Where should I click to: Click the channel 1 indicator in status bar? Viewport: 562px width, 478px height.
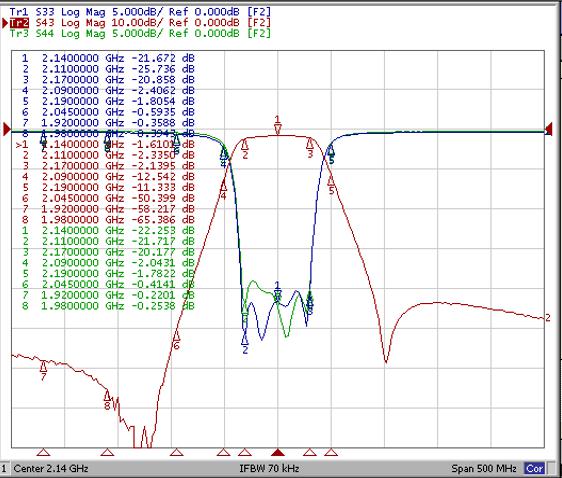click(x=4, y=468)
